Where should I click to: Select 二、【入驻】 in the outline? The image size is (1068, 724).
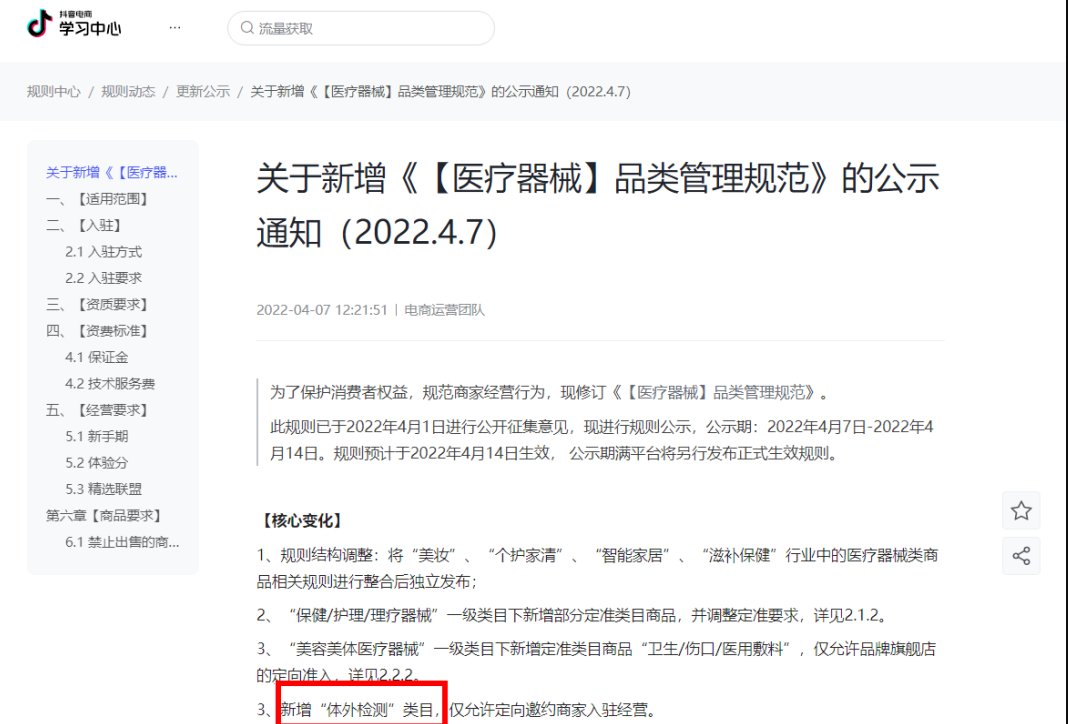85,225
